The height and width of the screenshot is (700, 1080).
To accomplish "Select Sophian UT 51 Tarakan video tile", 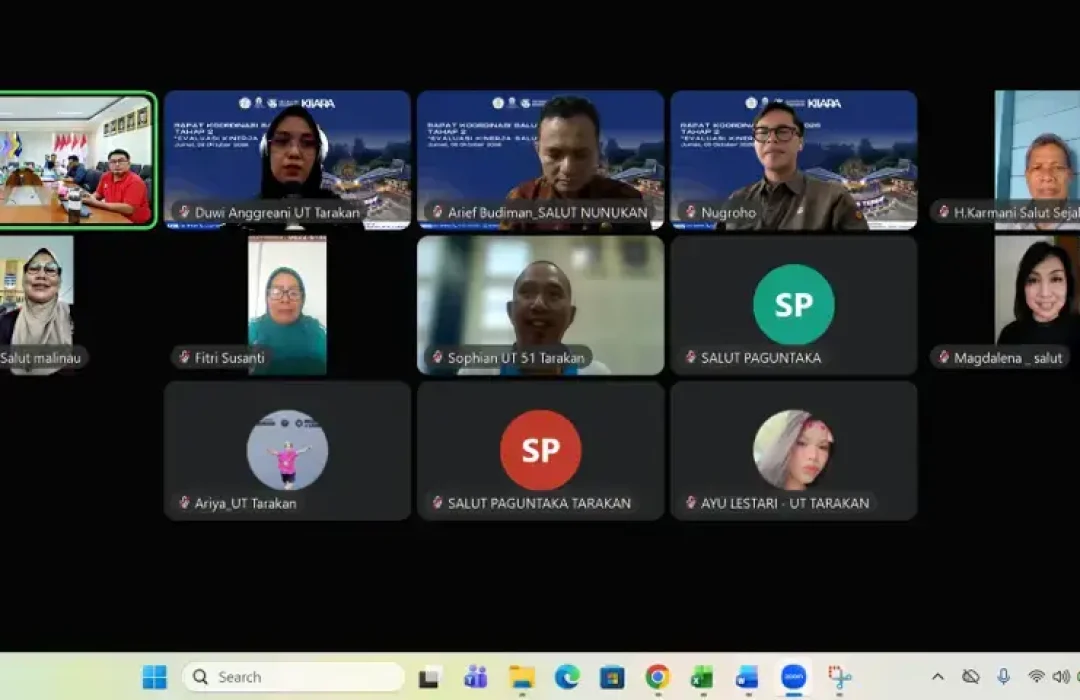I will 541,305.
